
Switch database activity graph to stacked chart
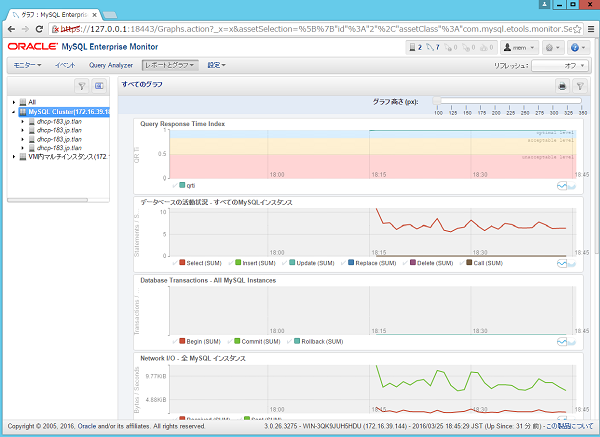pos(572,264)
